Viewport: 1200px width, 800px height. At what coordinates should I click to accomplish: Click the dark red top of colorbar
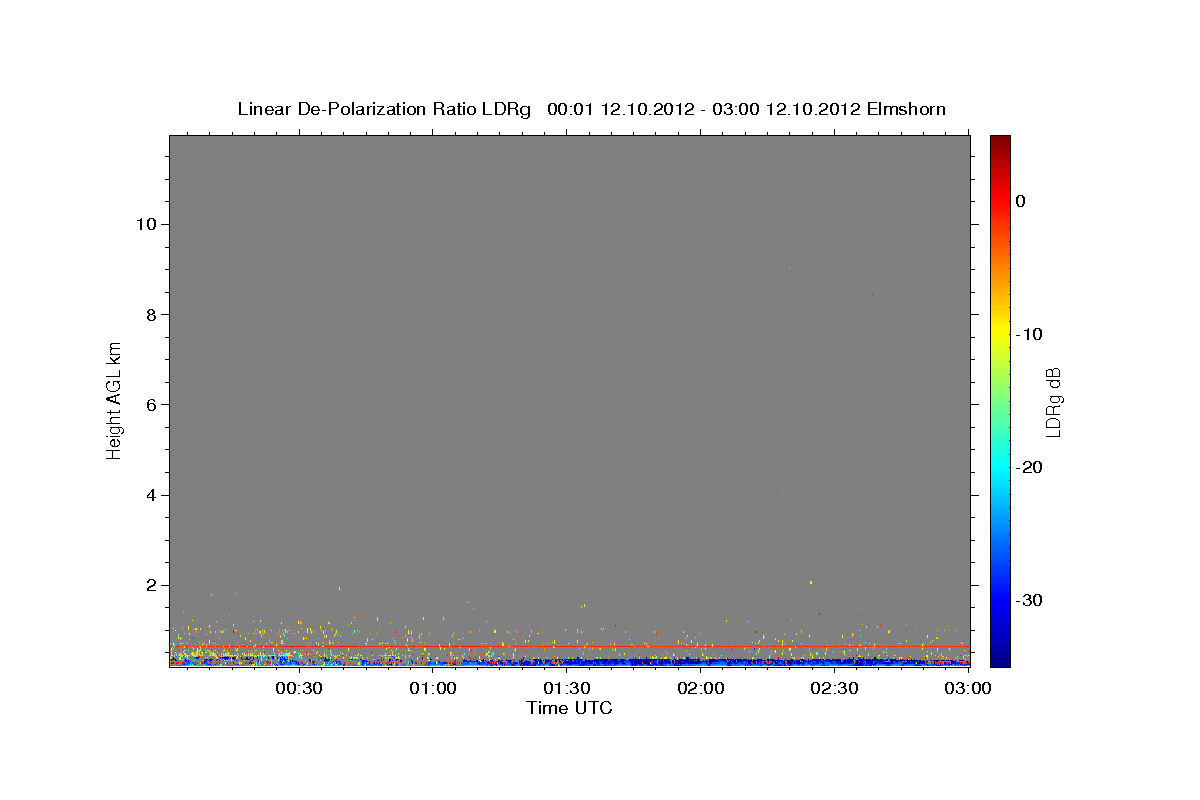point(999,143)
